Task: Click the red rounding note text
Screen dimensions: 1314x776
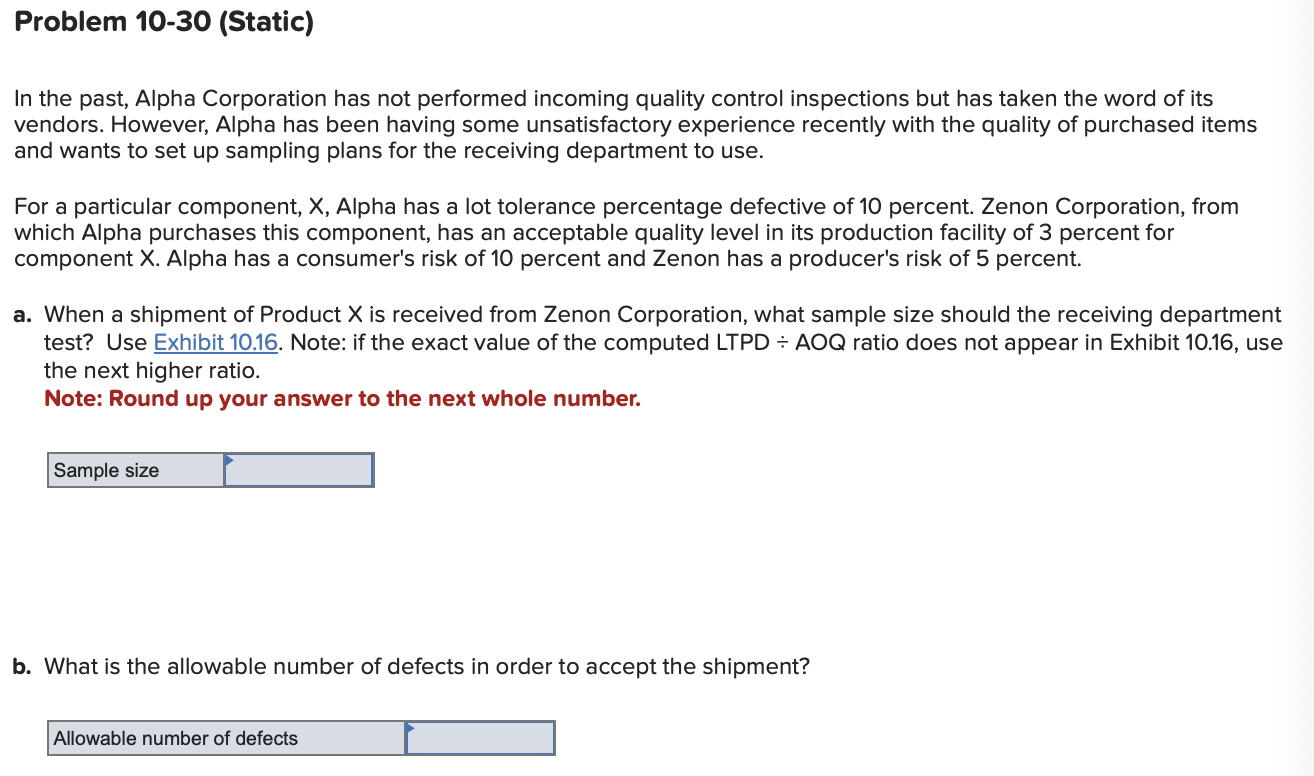Action: pos(340,398)
